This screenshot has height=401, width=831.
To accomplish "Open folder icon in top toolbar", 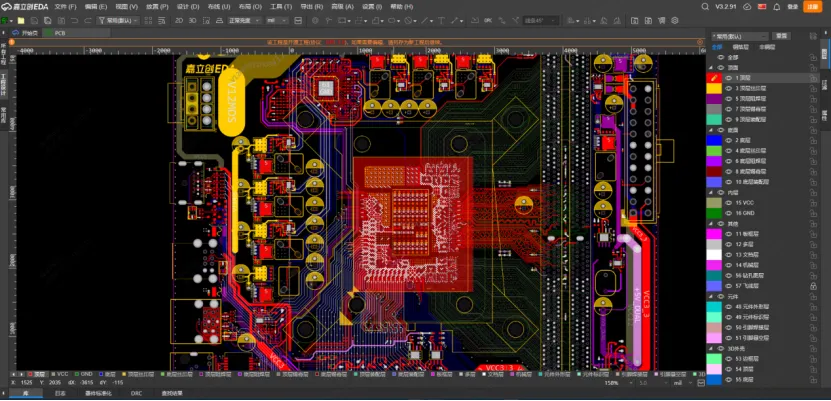I will [21, 21].
